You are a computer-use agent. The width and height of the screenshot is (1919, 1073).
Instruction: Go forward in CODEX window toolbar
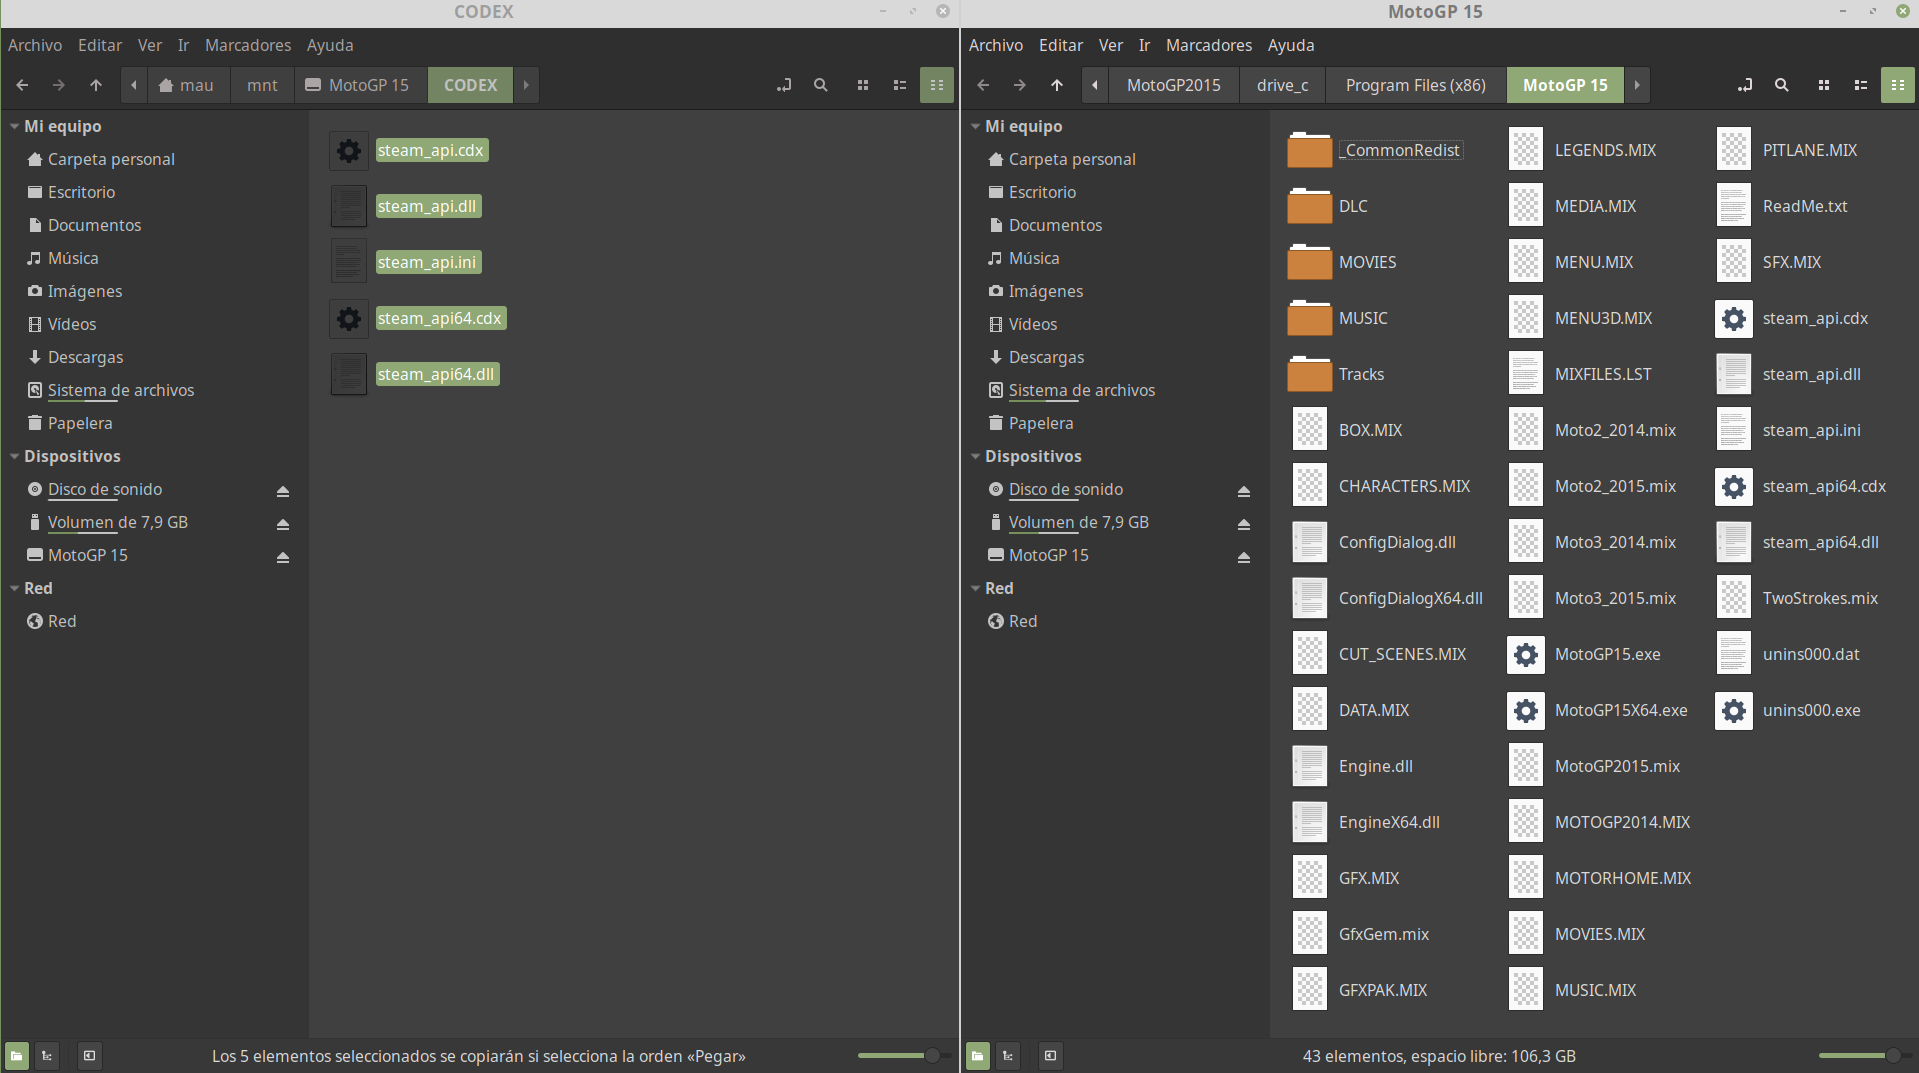pos(59,85)
